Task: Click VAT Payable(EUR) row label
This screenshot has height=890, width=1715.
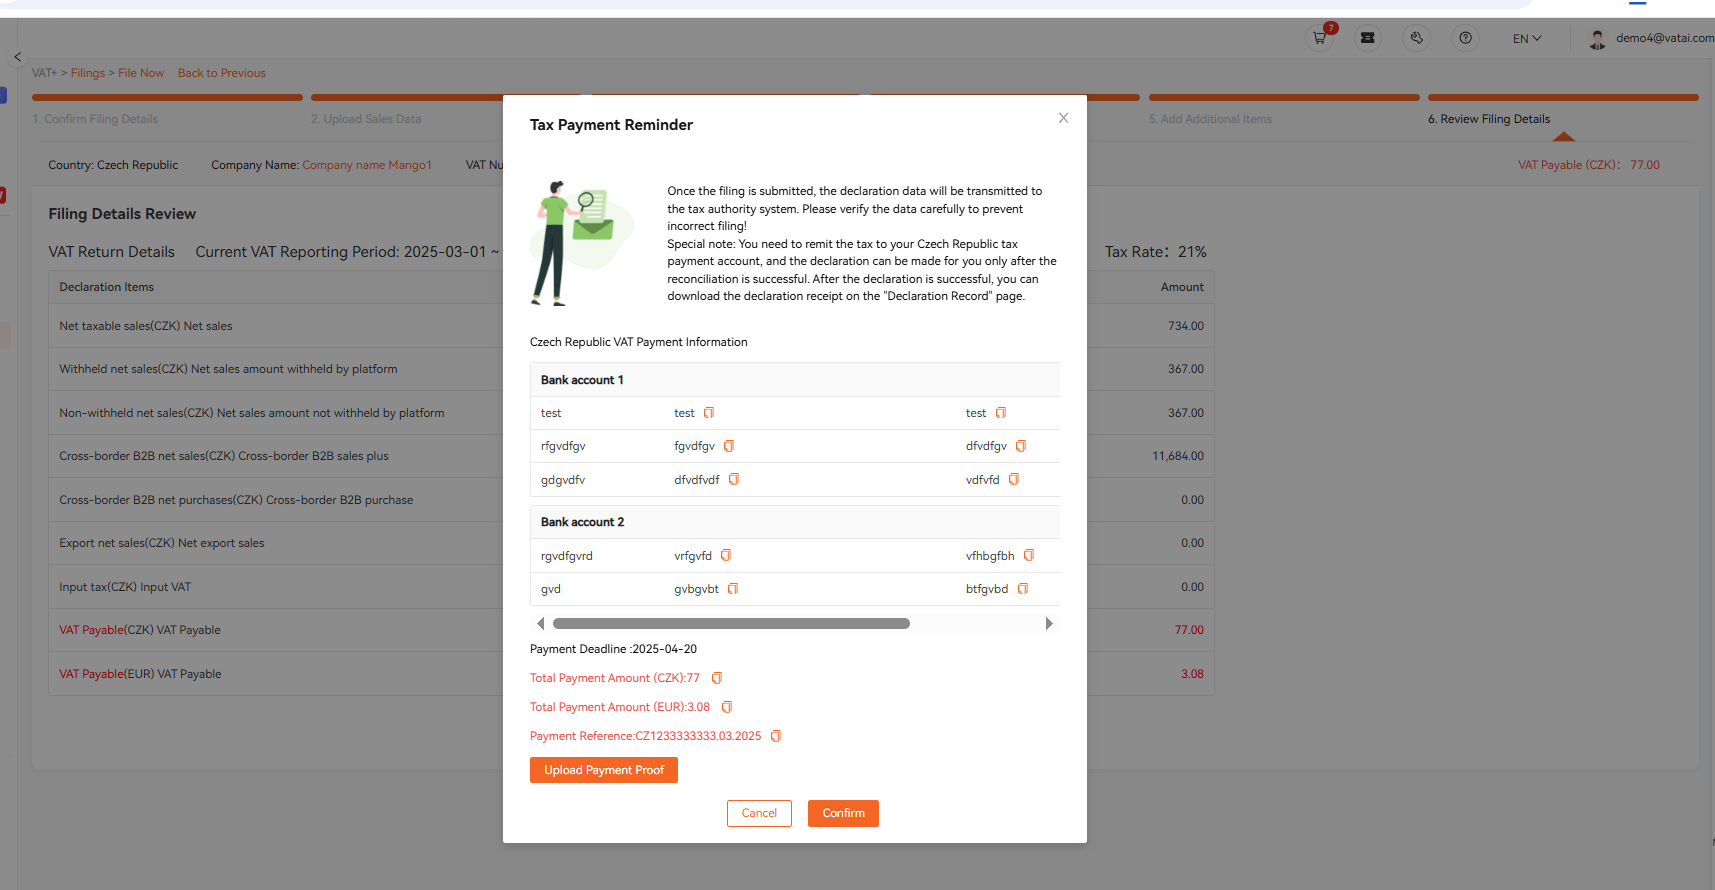Action: [140, 674]
